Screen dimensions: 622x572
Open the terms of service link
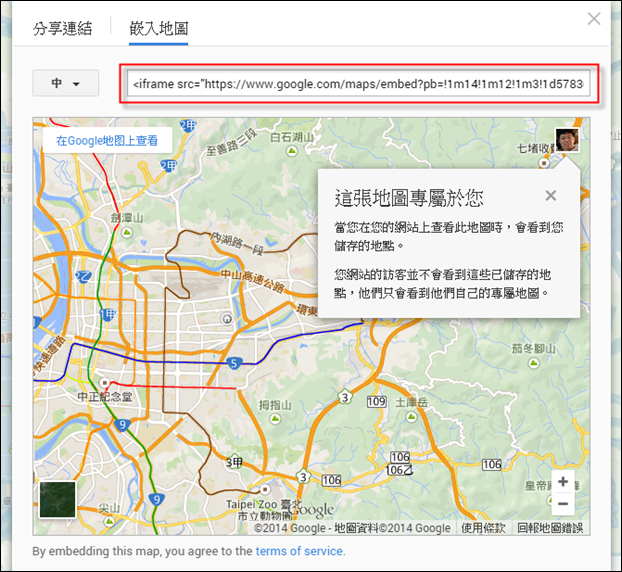click(299, 551)
